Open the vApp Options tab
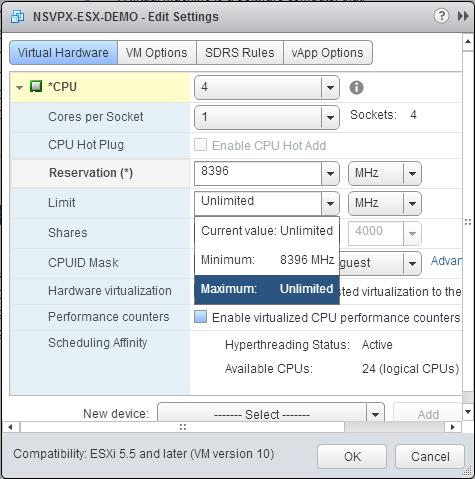Image resolution: width=475 pixels, height=479 pixels. [328, 53]
